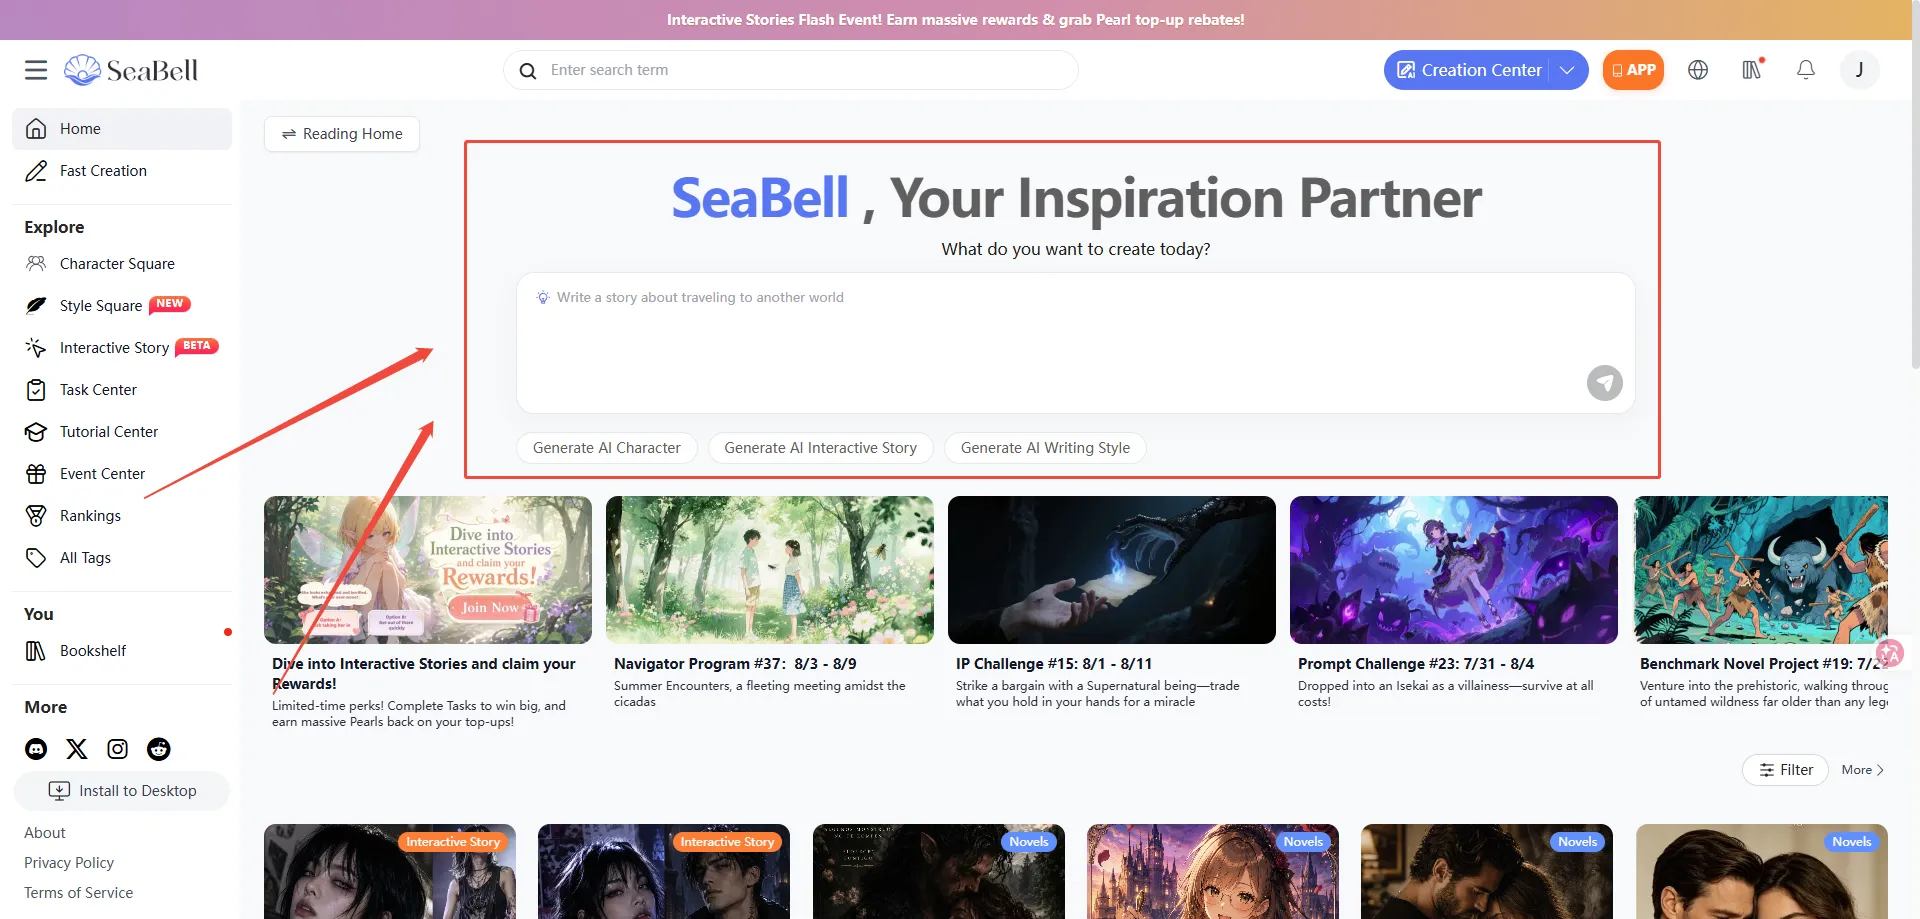Screen dimensions: 1920x919
Task: Open the Filter options
Action: pyautogui.click(x=1786, y=770)
